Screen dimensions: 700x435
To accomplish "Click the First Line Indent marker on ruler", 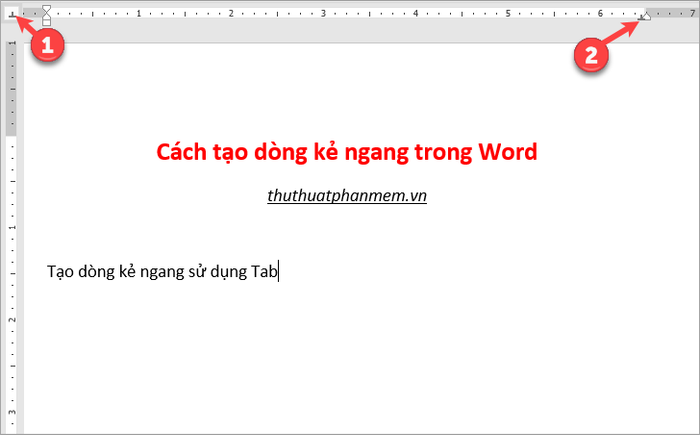I will click(x=46, y=9).
